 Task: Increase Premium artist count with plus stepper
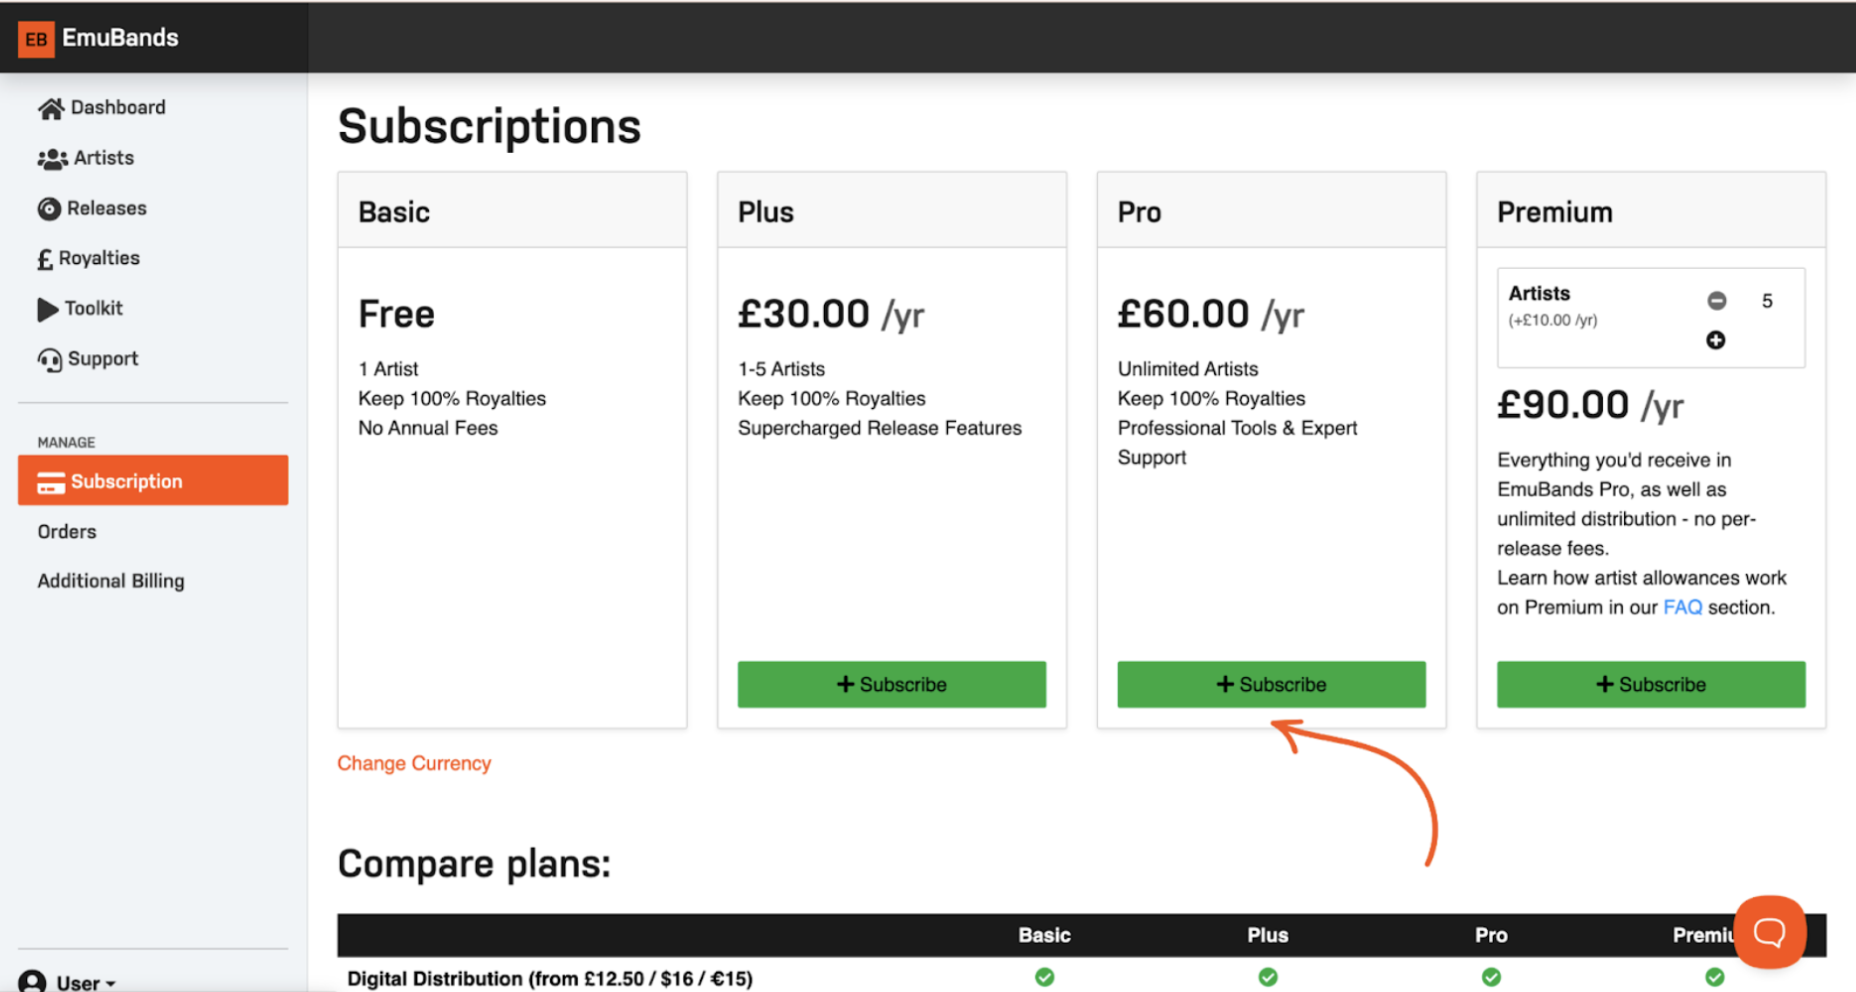[x=1716, y=340]
